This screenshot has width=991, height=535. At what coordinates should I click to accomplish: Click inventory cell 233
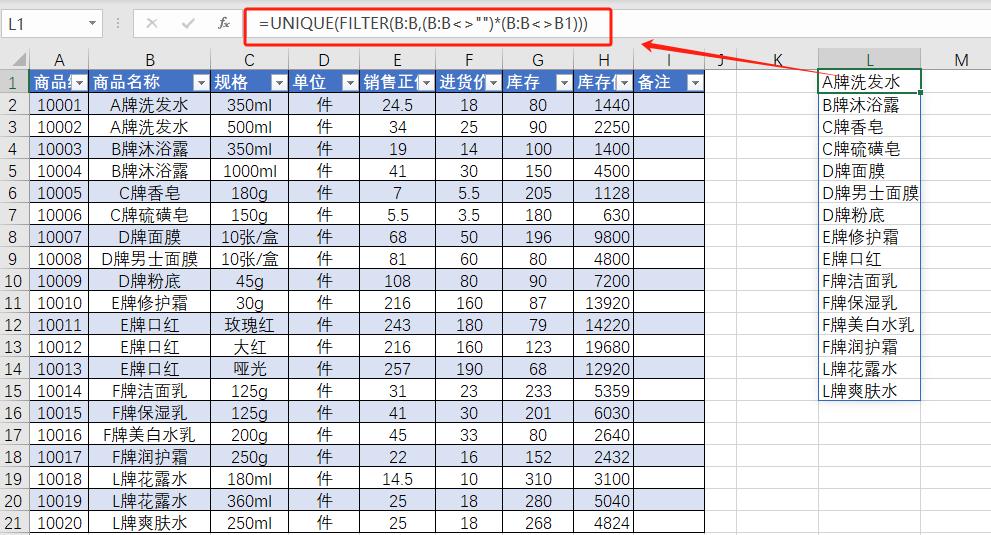point(538,391)
